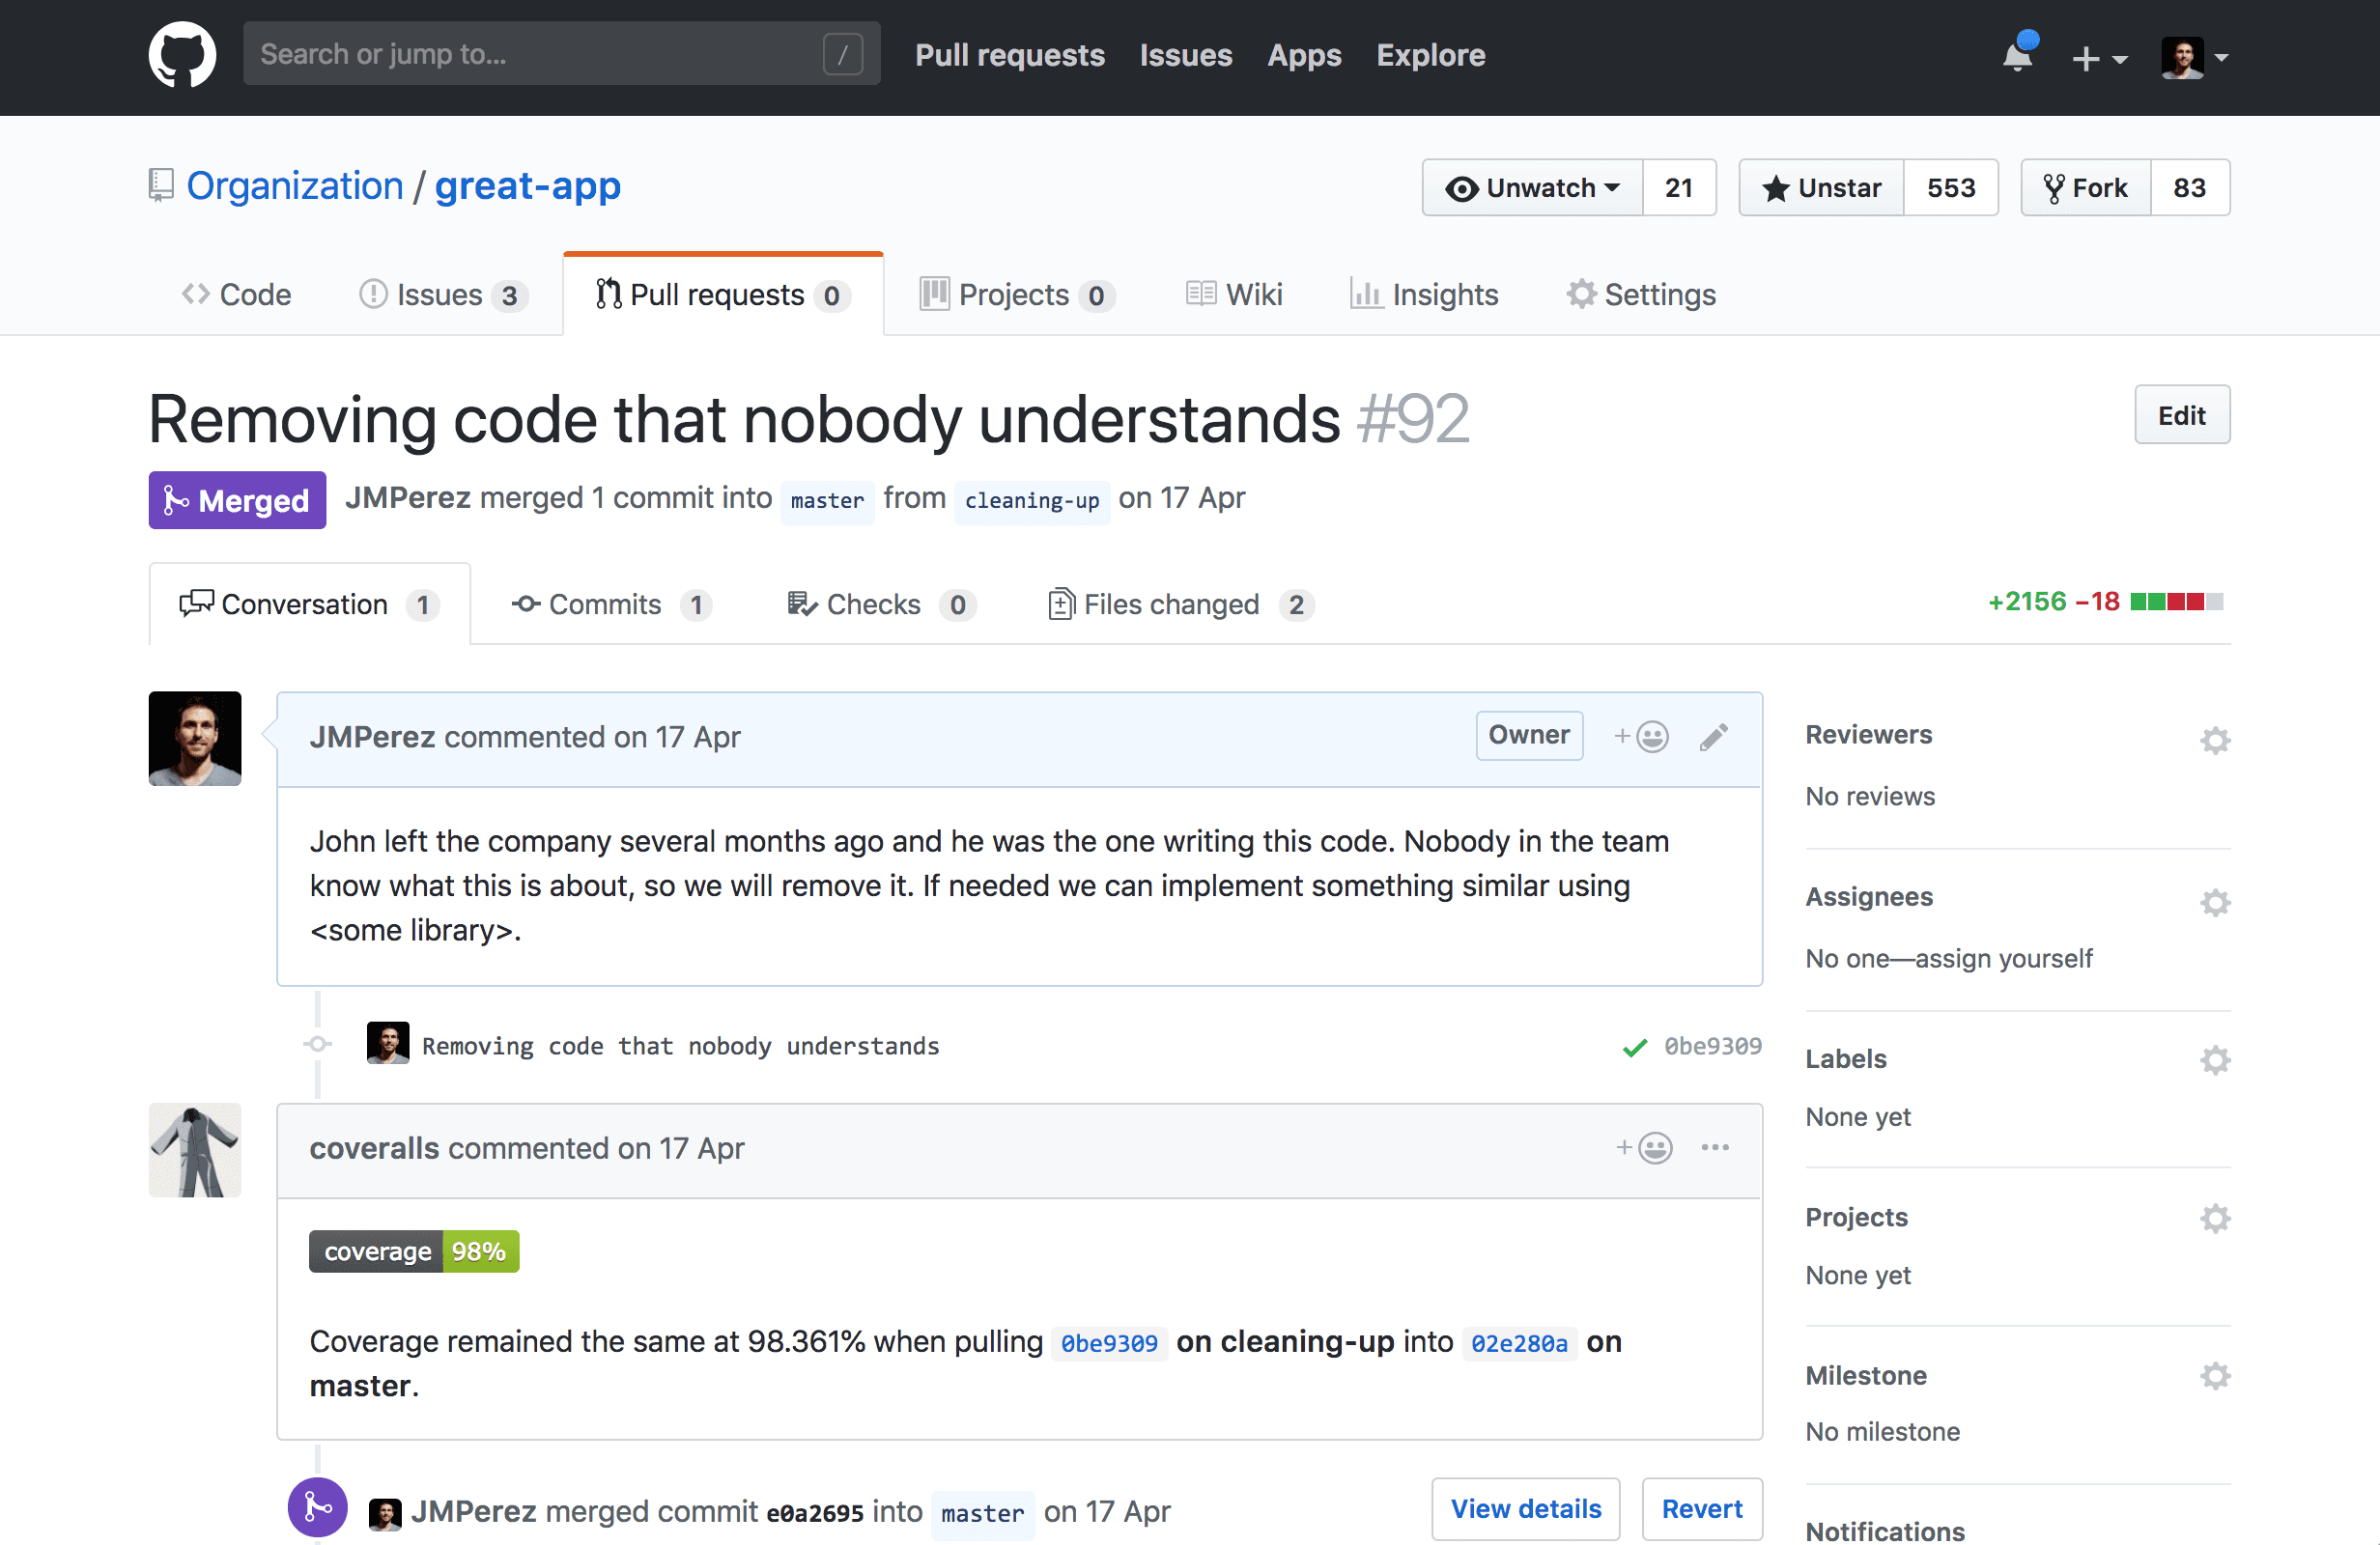Open the Organization link
Viewport: 2380px width, 1545px height.
tap(294, 186)
